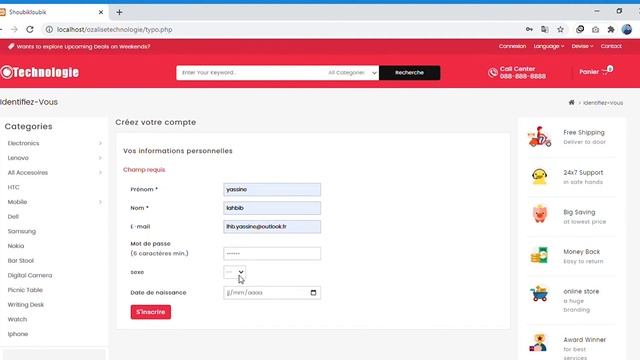Screen dimensions: 640x360
Task: Click the tag icon next to weekend deals
Action: (x=11, y=46)
